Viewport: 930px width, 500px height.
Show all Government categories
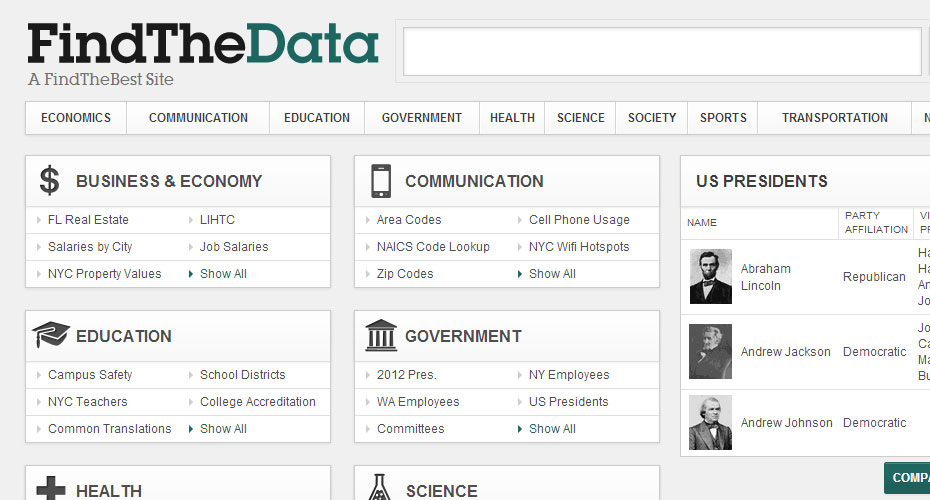click(x=552, y=429)
